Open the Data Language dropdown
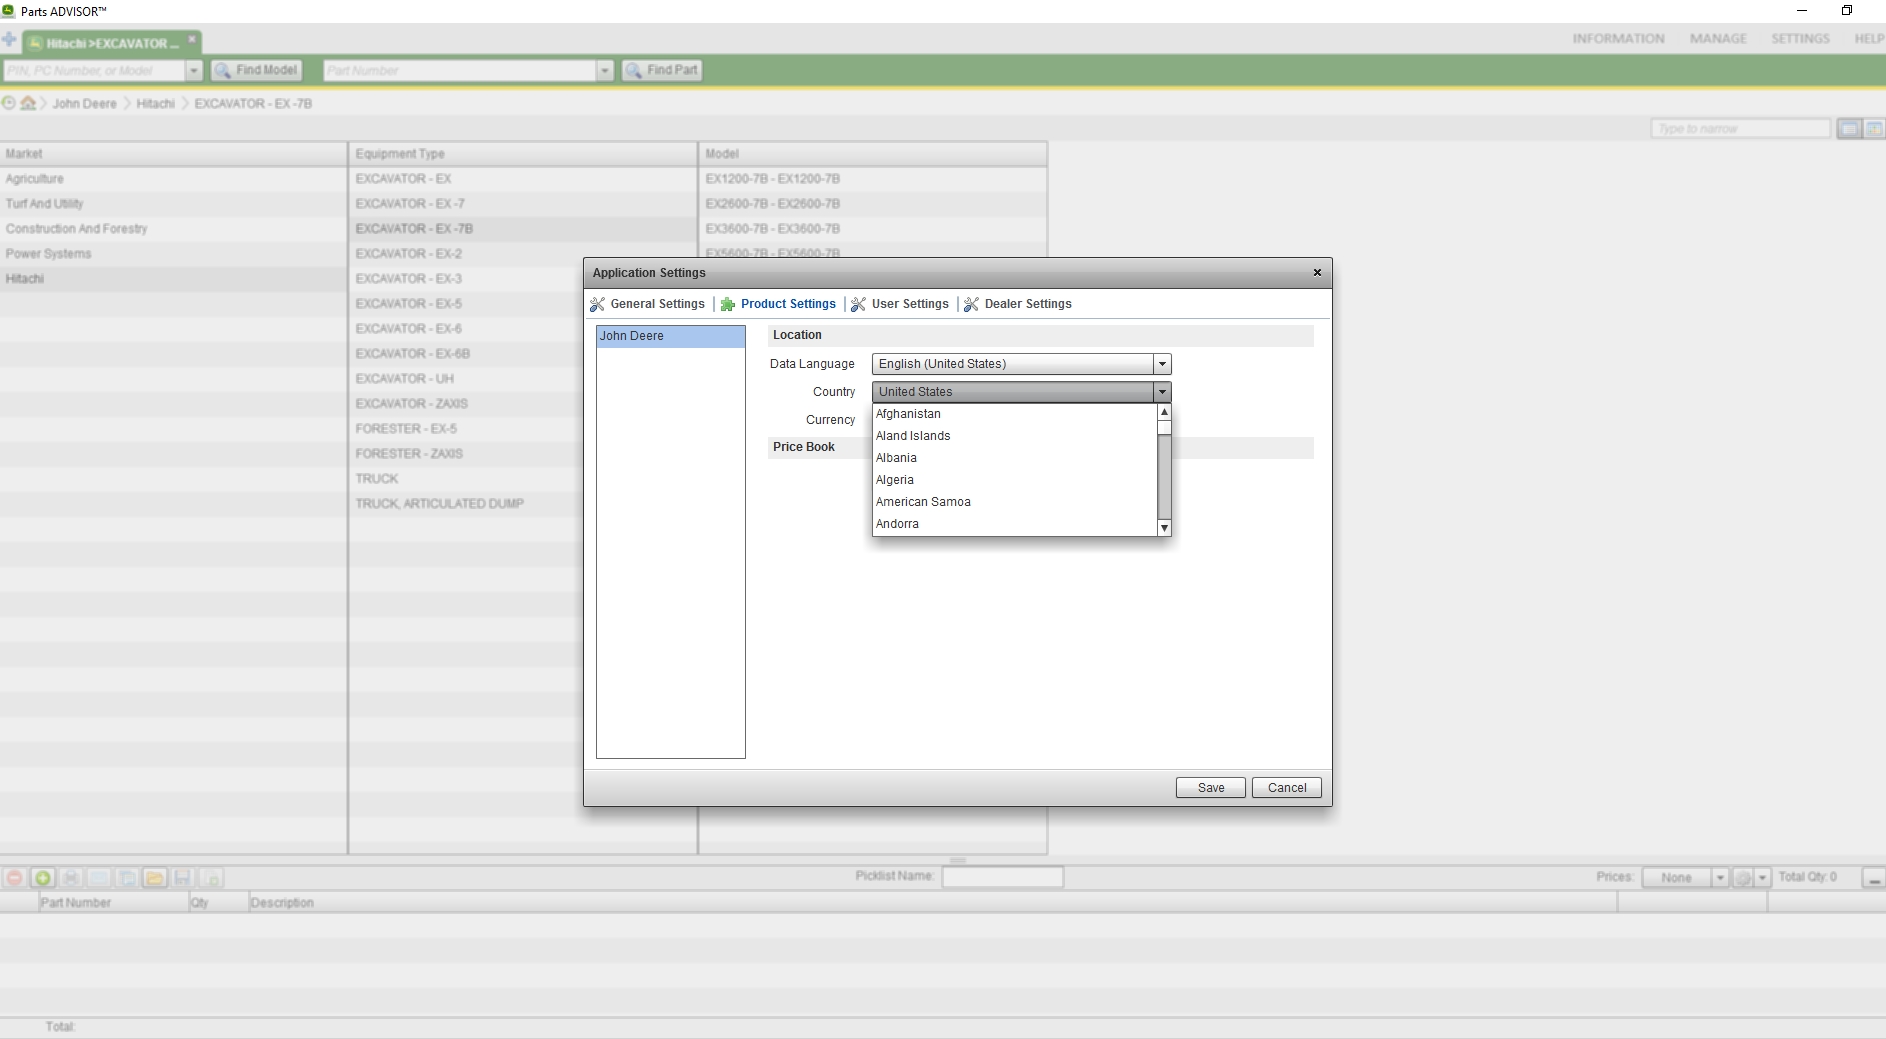The height and width of the screenshot is (1039, 1886). 1162,364
